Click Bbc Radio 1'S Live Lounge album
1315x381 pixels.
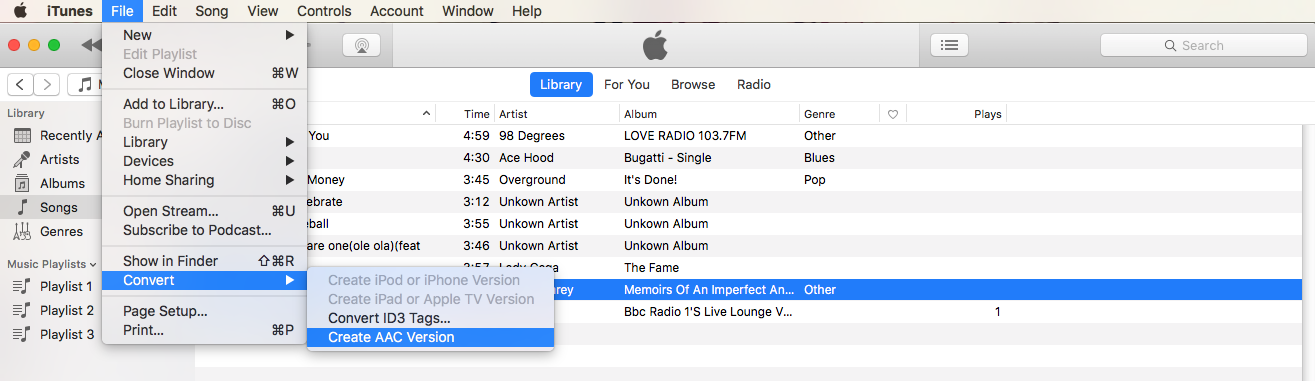click(708, 311)
